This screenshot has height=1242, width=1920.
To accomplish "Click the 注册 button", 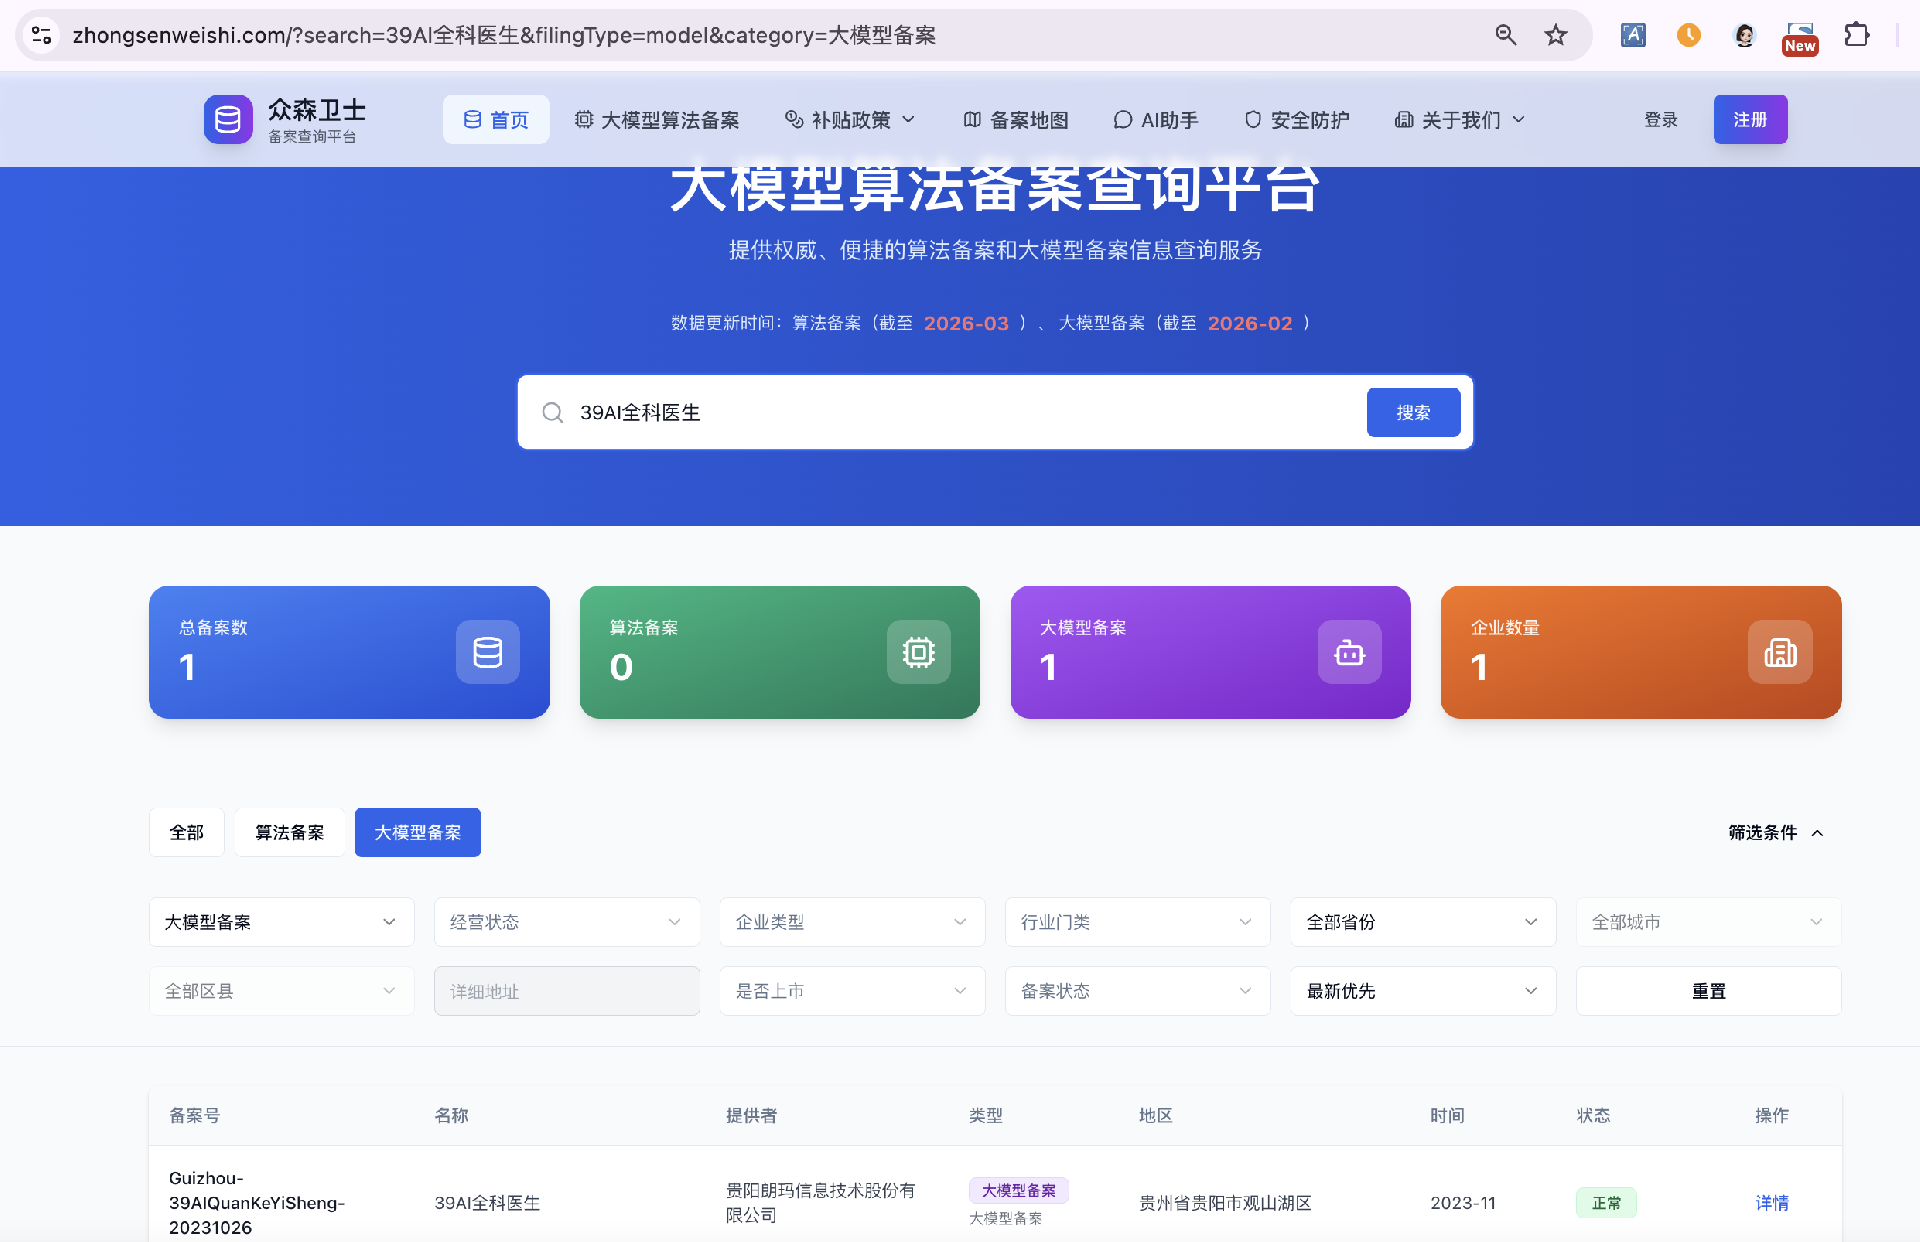I will pyautogui.click(x=1750, y=120).
